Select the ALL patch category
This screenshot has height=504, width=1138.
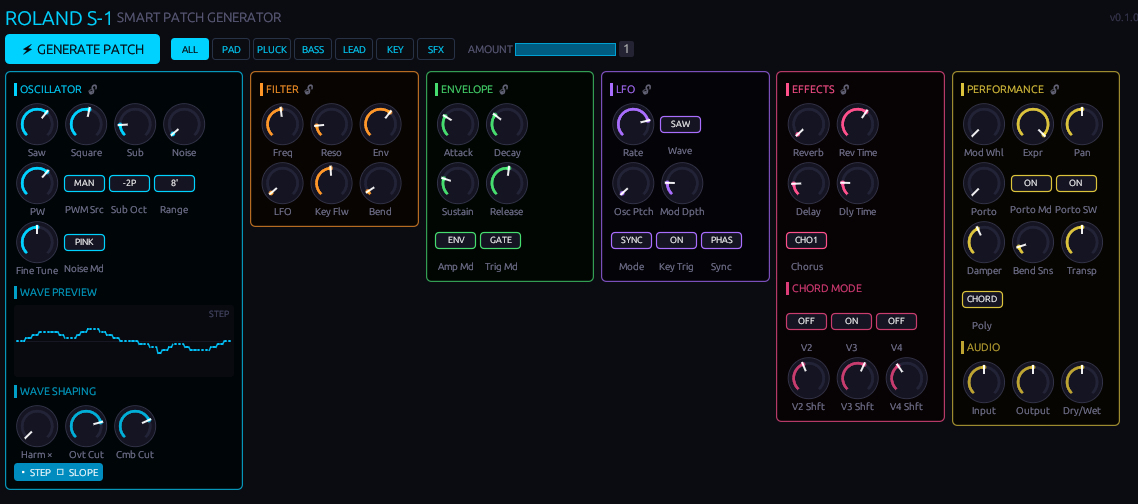(x=190, y=49)
